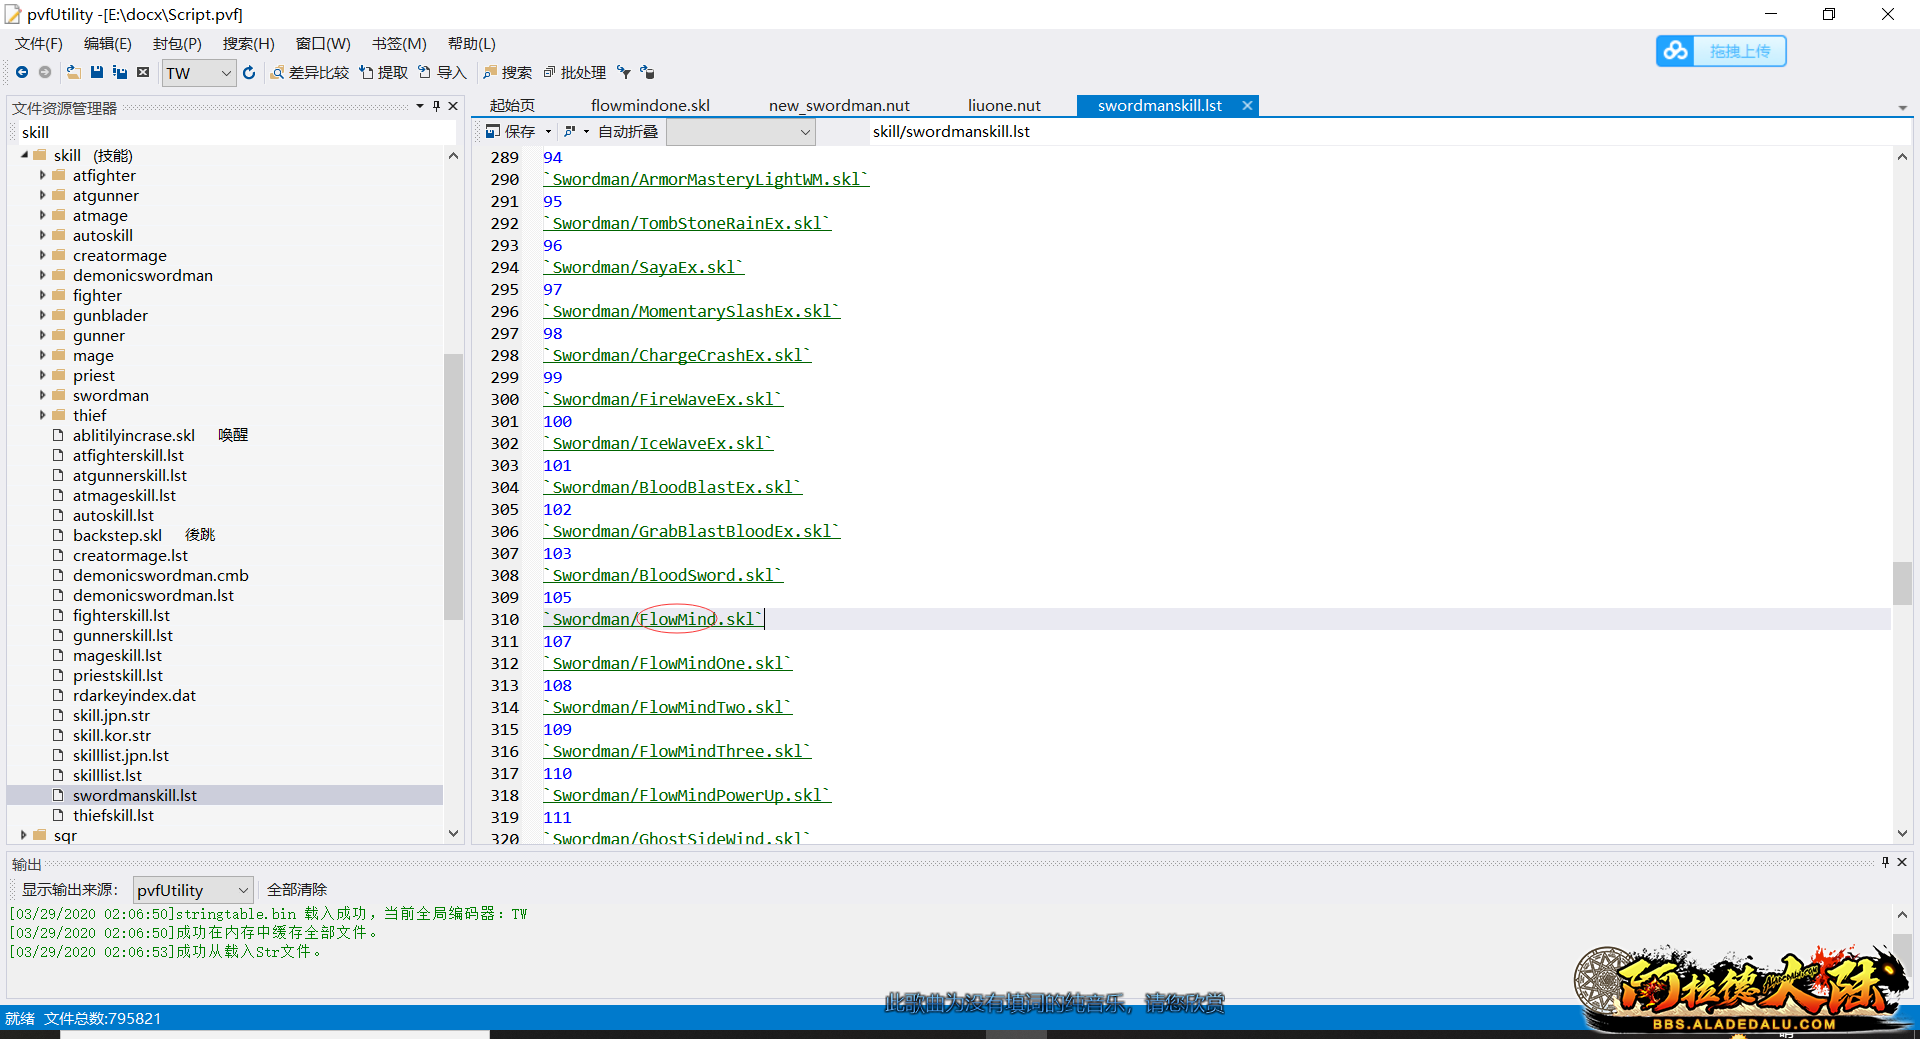Toggle pin on the 输出 panel
This screenshot has width=1920, height=1039.
1885,862
